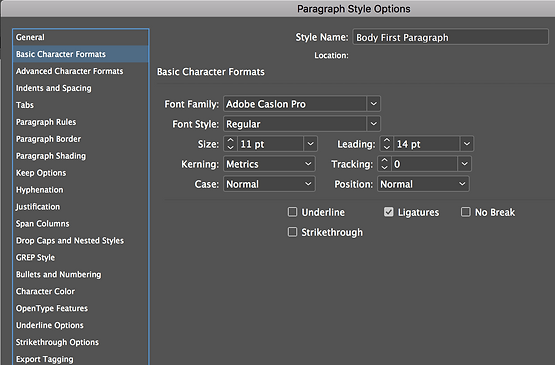Select OpenType Features category
555x365 pixels.
coord(81,309)
